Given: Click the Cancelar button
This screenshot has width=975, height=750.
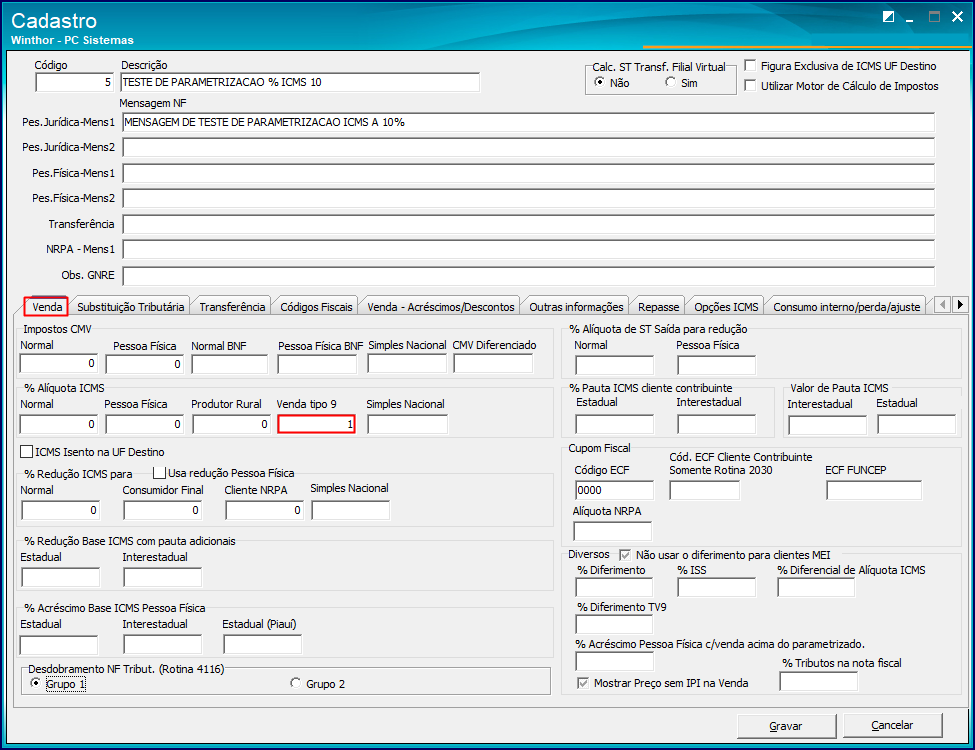Looking at the screenshot, I should (x=892, y=725).
